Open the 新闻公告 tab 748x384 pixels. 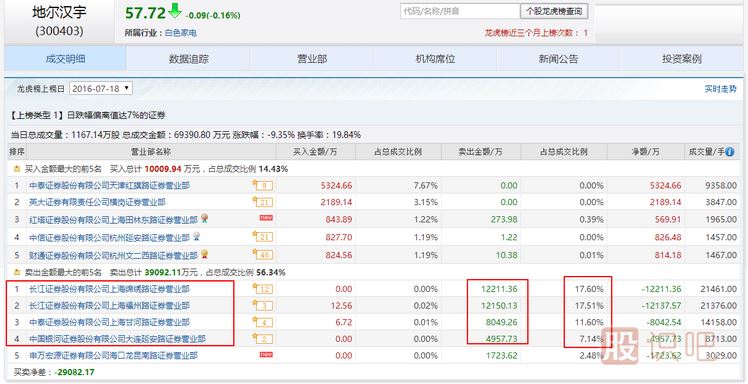(558, 59)
